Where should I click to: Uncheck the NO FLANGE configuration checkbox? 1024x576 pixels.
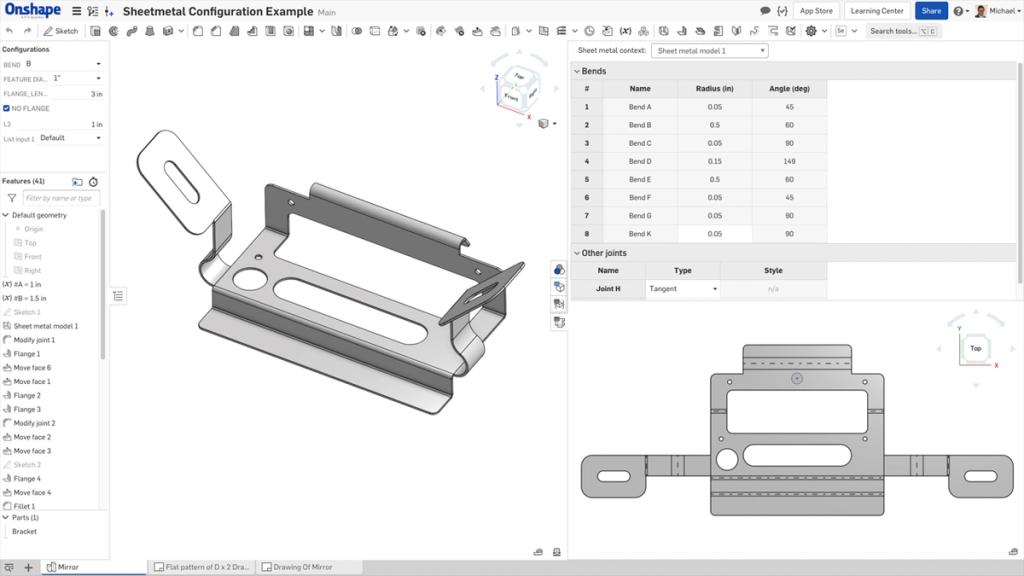[x=9, y=108]
